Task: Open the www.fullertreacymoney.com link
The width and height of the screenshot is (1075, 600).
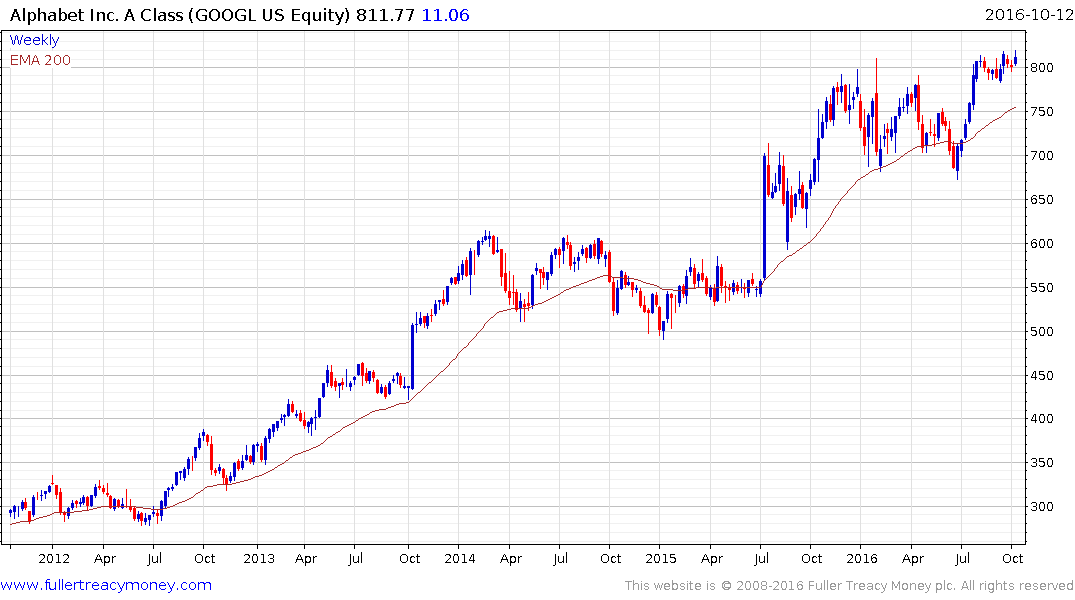Action: tap(106, 585)
